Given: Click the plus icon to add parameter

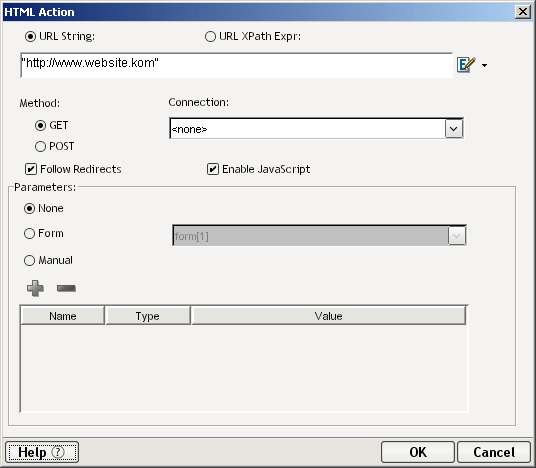Looking at the screenshot, I should (35, 288).
